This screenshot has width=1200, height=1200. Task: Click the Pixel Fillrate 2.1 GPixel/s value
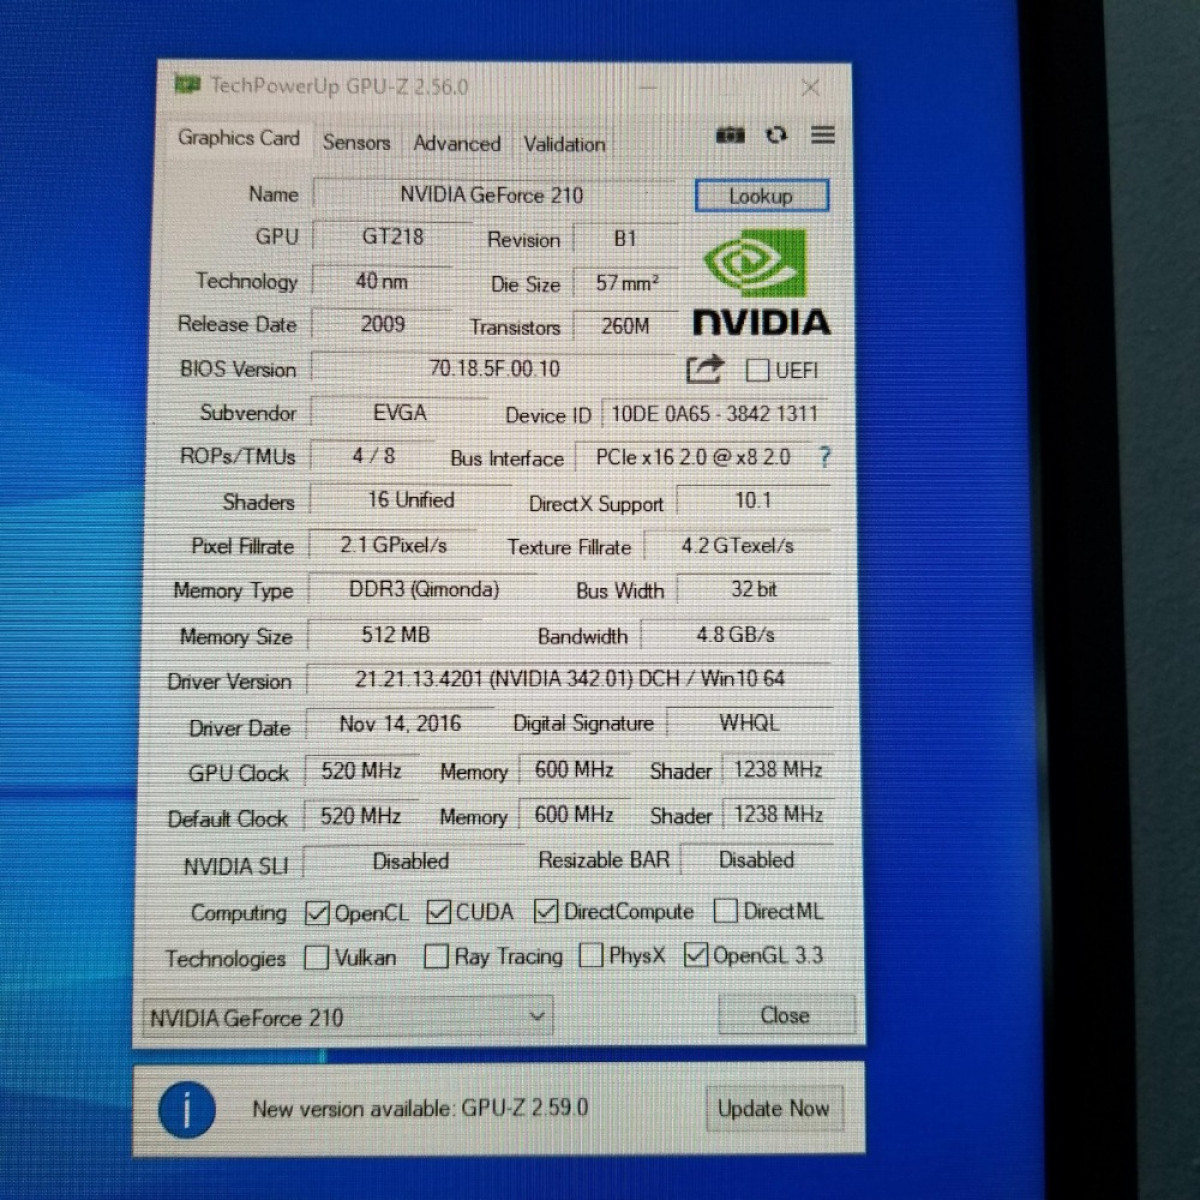(393, 545)
